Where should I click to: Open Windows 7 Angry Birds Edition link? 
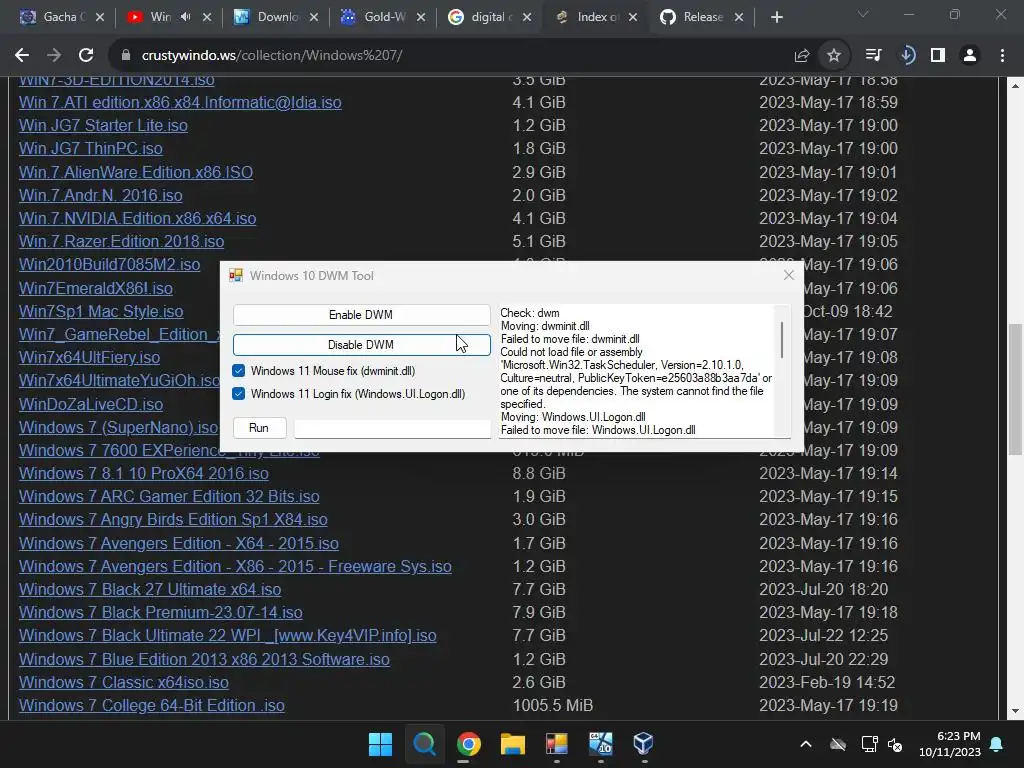tap(173, 520)
